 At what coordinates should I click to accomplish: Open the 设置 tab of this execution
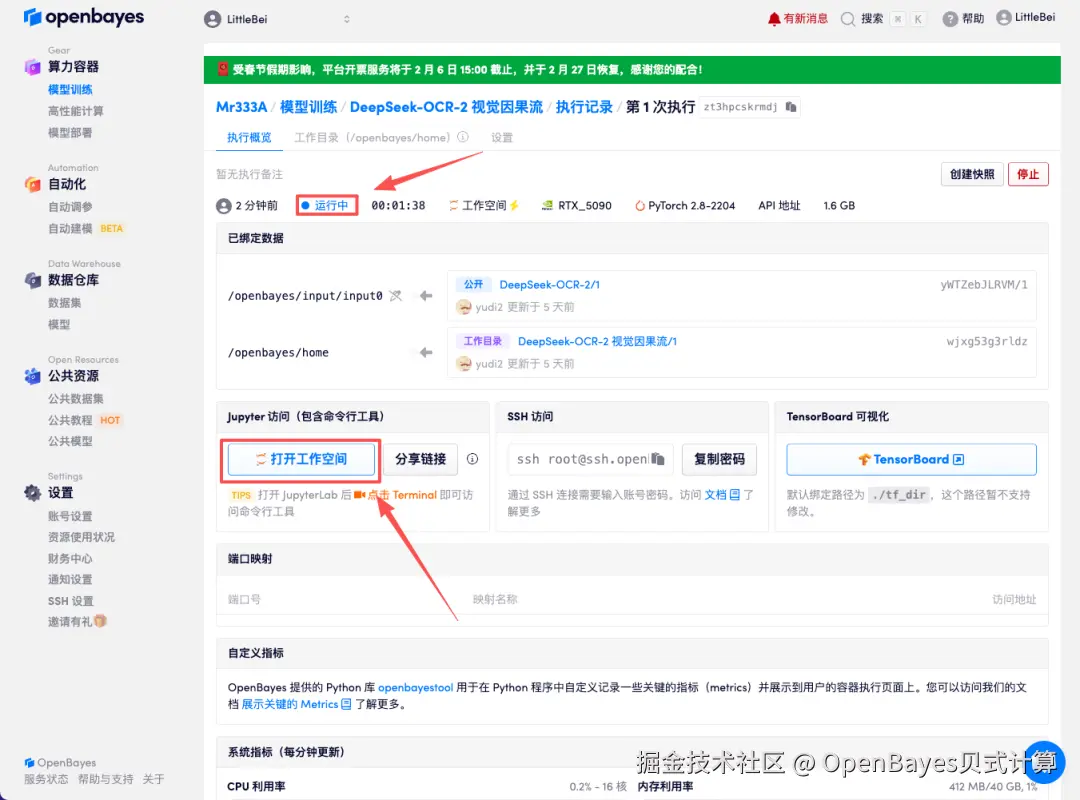pos(500,137)
